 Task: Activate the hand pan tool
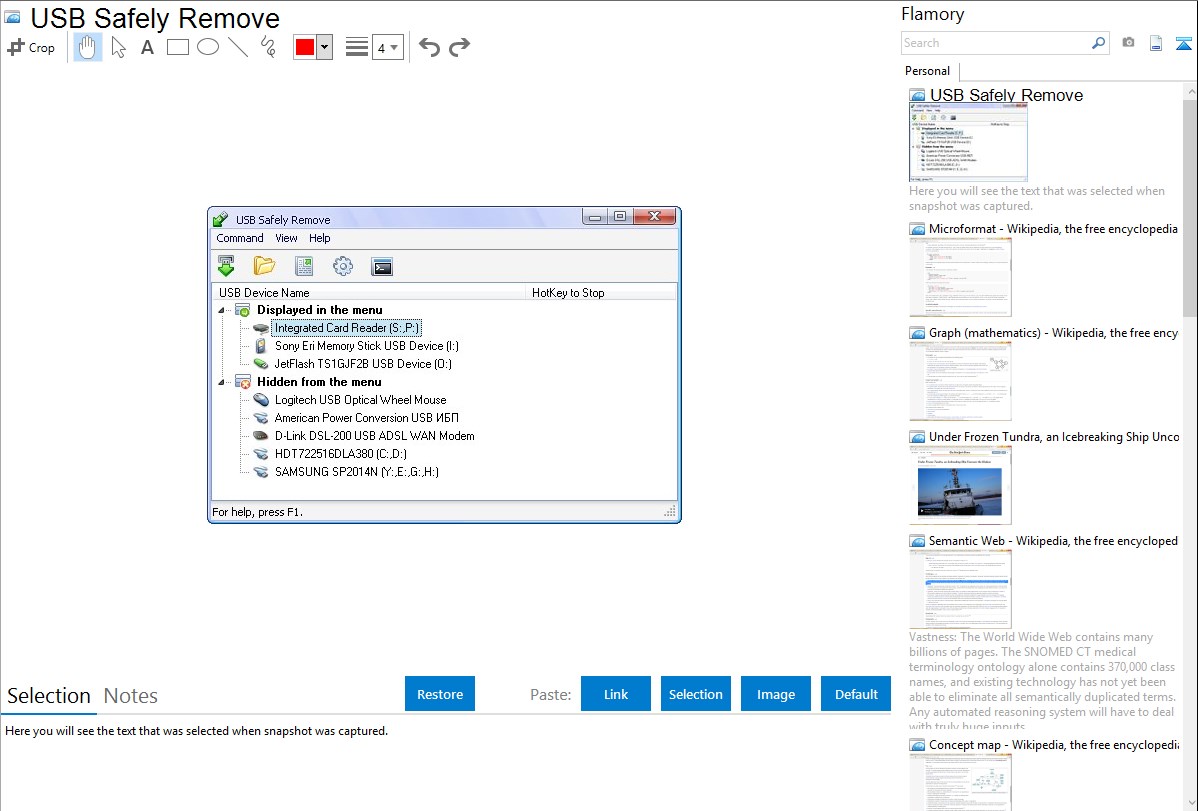pyautogui.click(x=88, y=47)
